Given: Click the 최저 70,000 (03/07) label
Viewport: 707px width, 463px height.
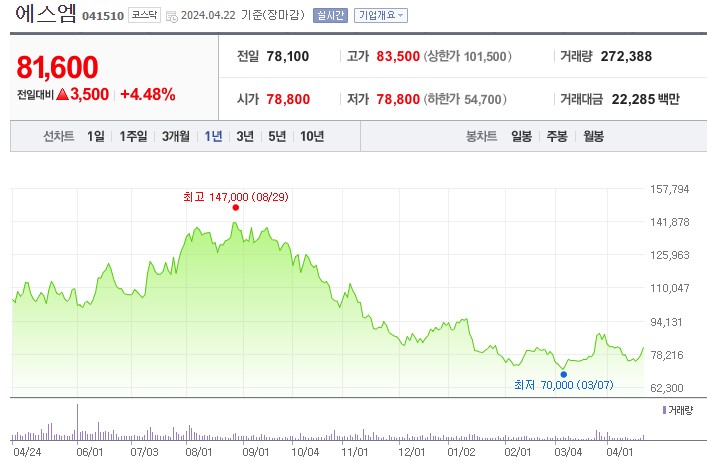Looking at the screenshot, I should click(x=564, y=385).
